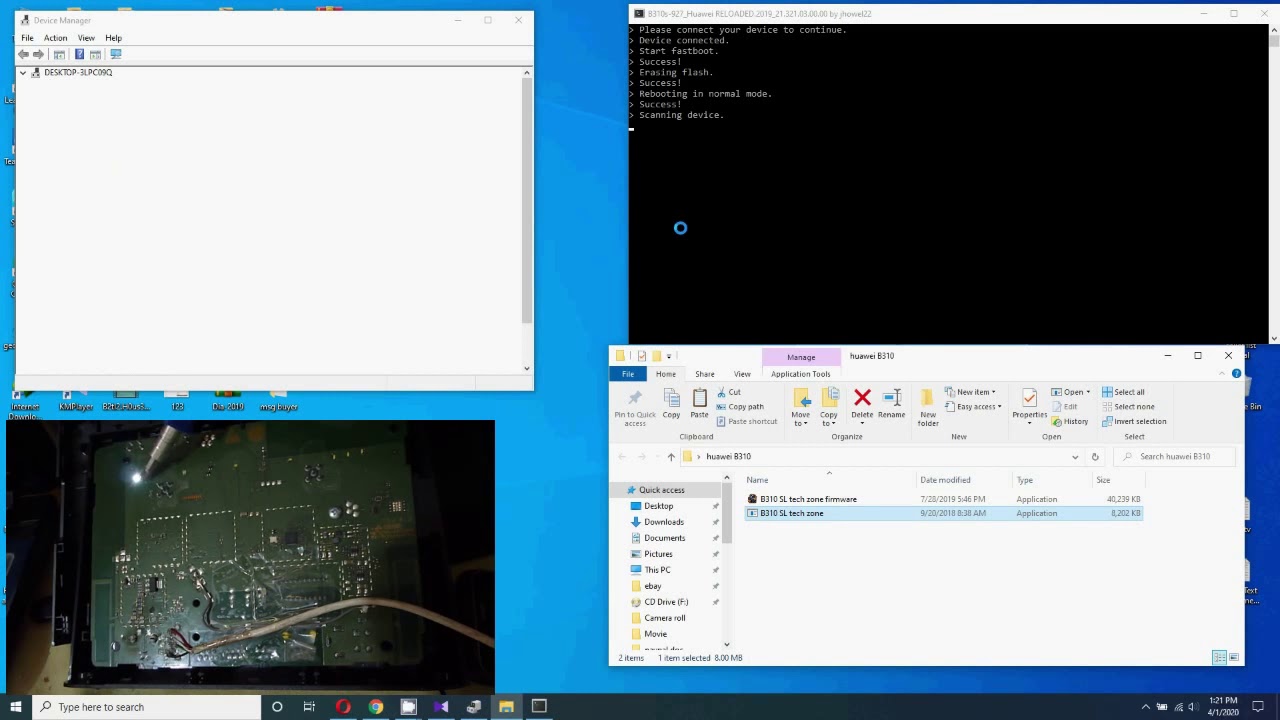
Task: Click the Help icon in Device Manager toolbar
Action: [x=79, y=54]
